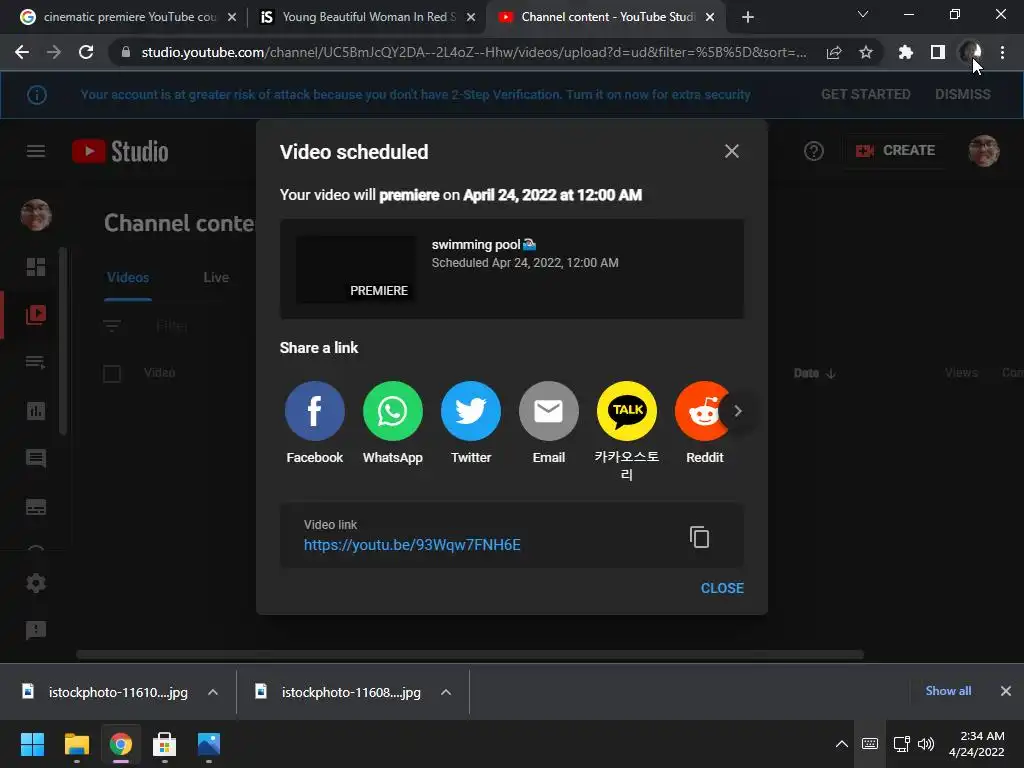Open the tab search dropdown arrow
1024x768 pixels.
tap(863, 14)
